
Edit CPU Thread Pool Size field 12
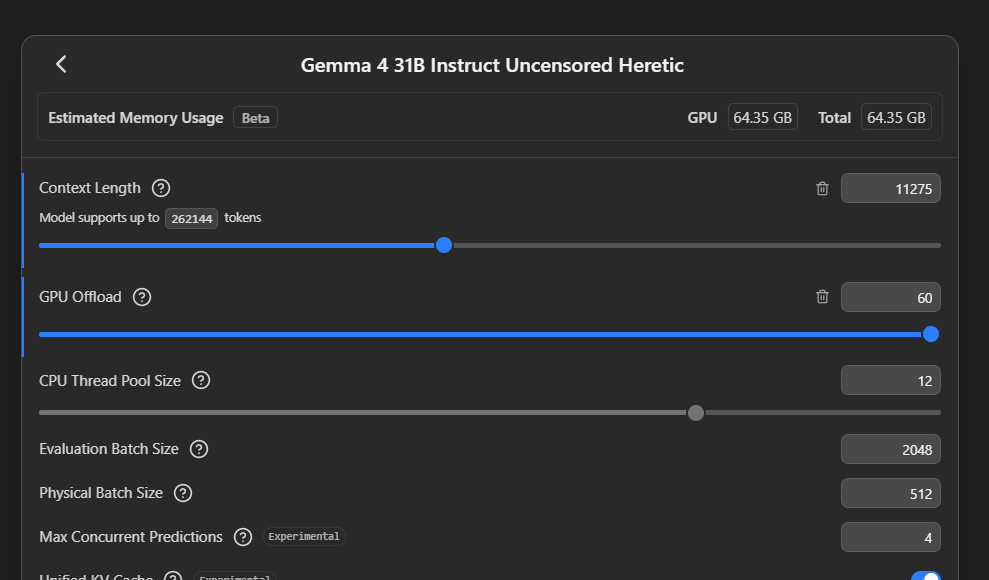891,380
